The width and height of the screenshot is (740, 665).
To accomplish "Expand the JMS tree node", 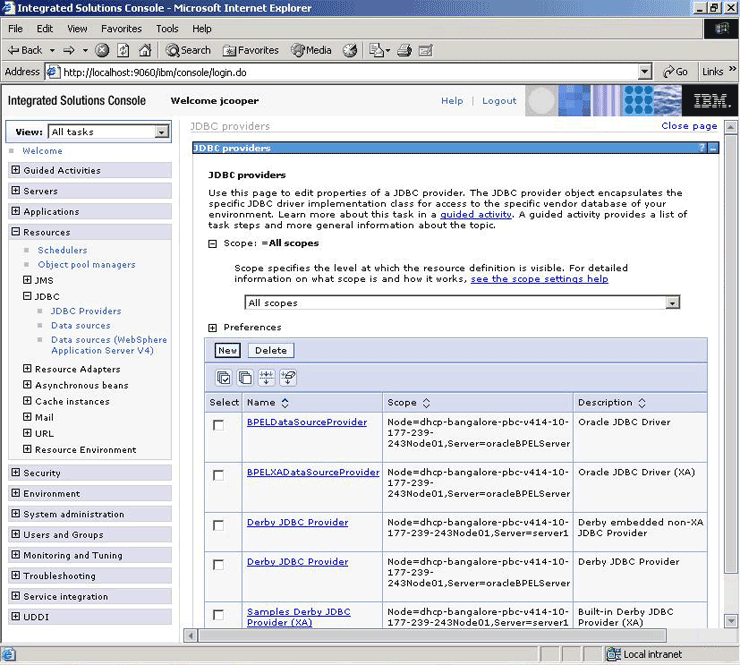I will coord(27,280).
